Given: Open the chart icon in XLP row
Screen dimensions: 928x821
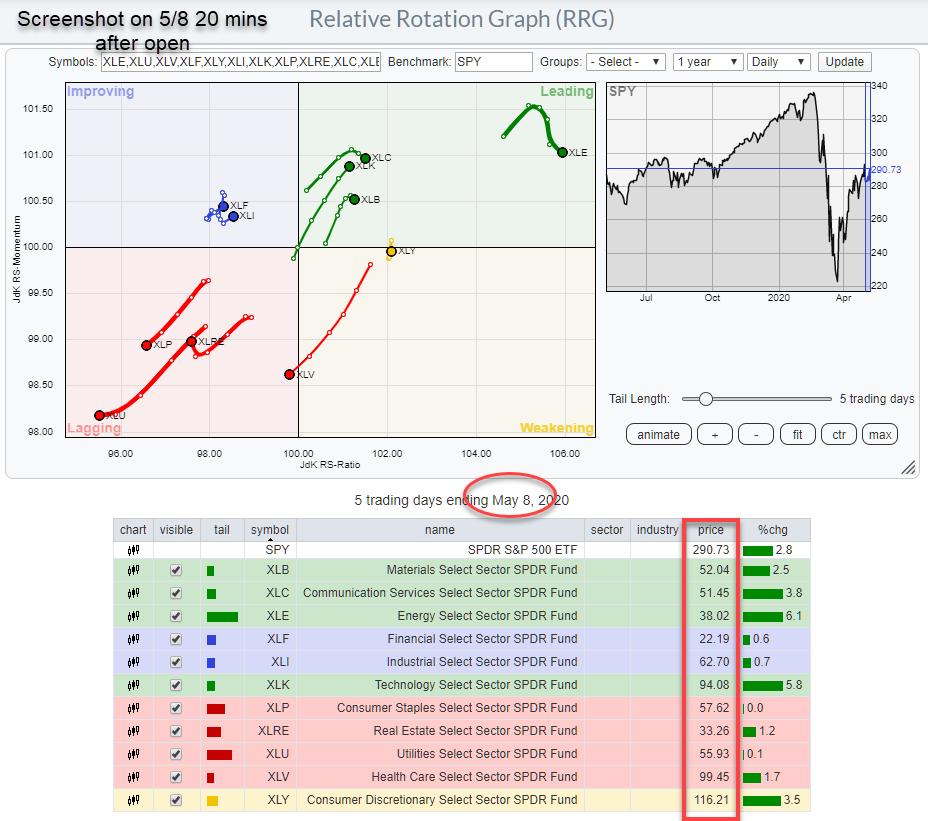Looking at the screenshot, I should pos(133,708).
